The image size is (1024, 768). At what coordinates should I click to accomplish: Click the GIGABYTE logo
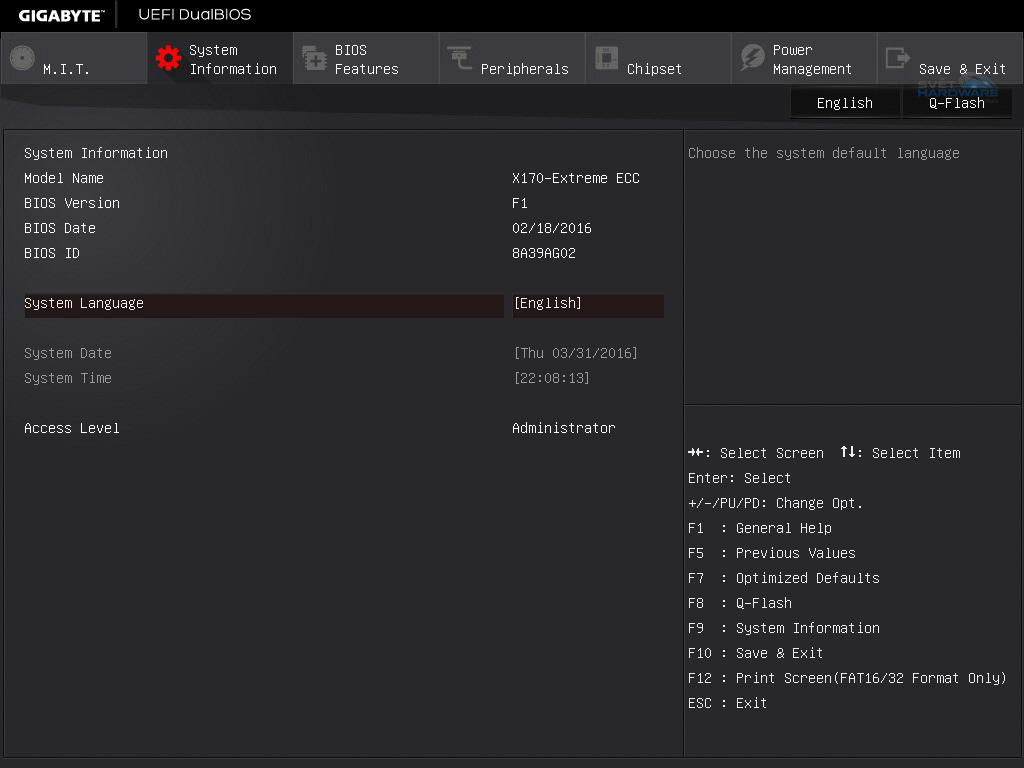click(61, 15)
